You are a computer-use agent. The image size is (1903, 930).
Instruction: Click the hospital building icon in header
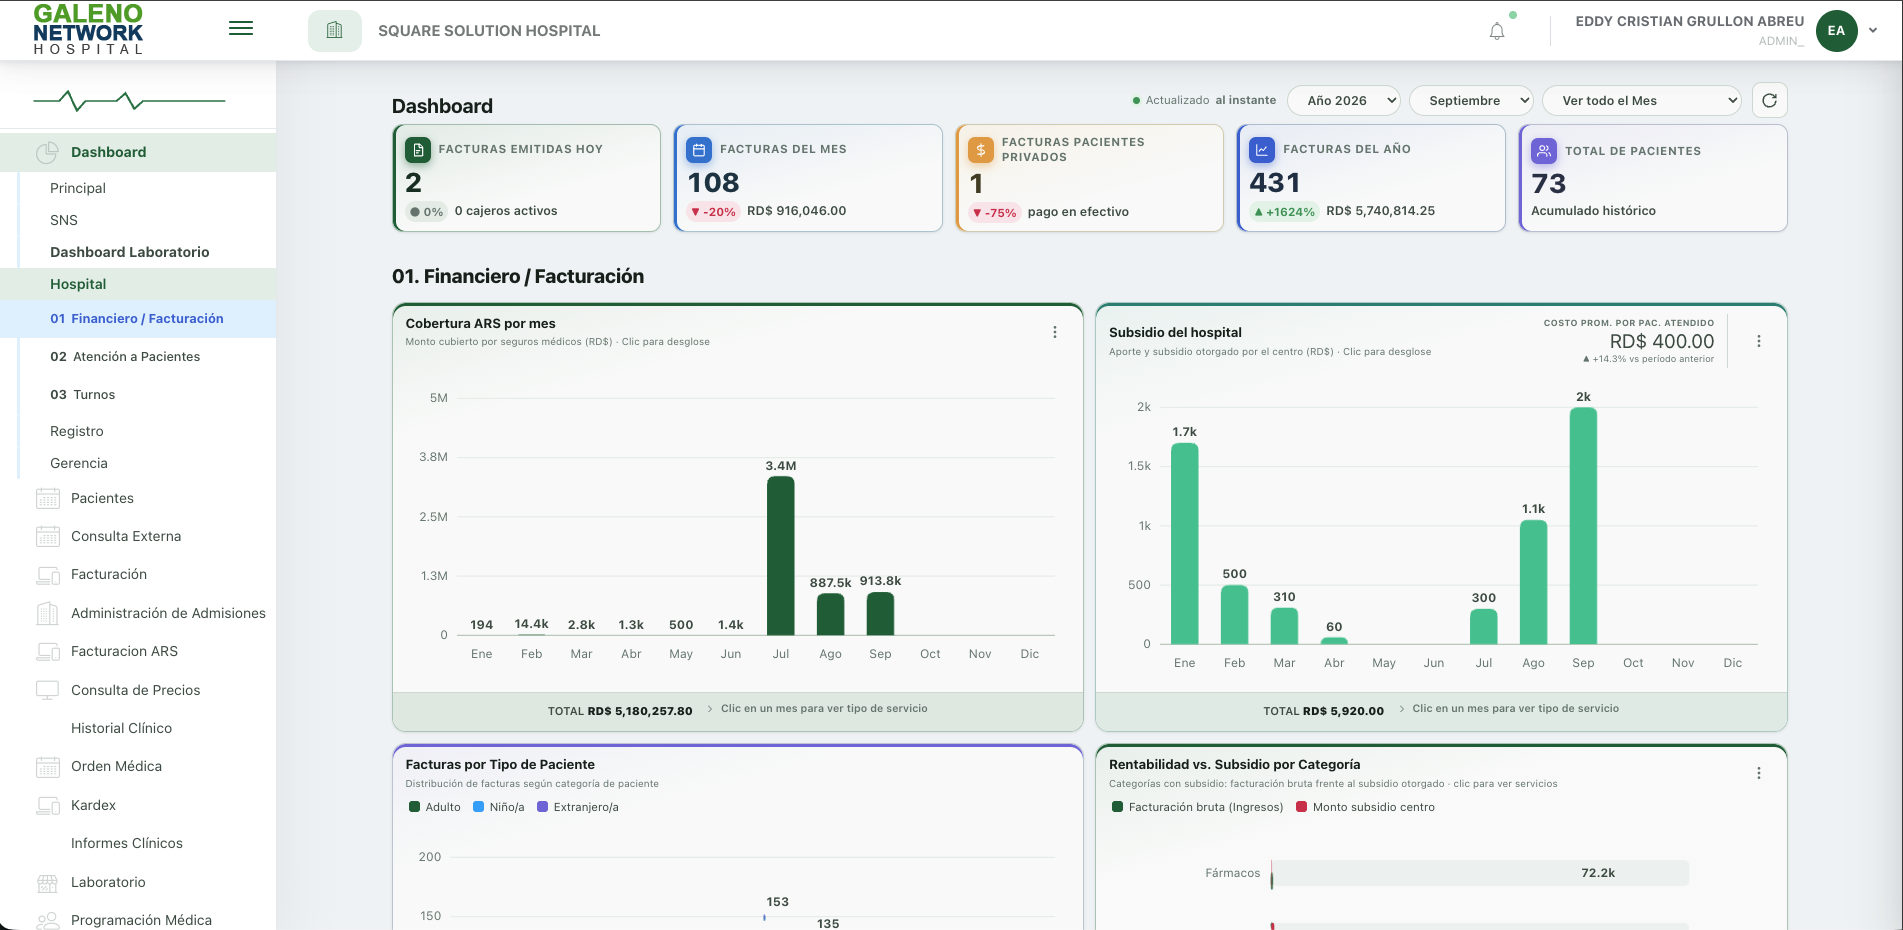tap(335, 31)
